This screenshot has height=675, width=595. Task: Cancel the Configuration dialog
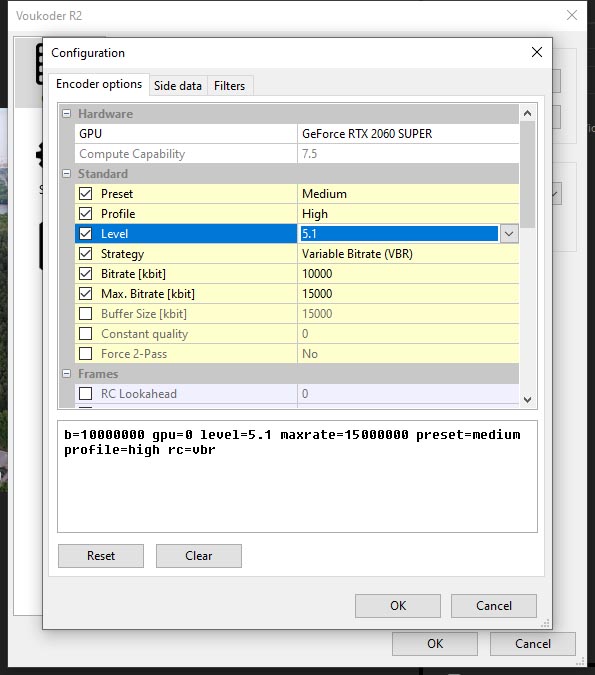[494, 606]
